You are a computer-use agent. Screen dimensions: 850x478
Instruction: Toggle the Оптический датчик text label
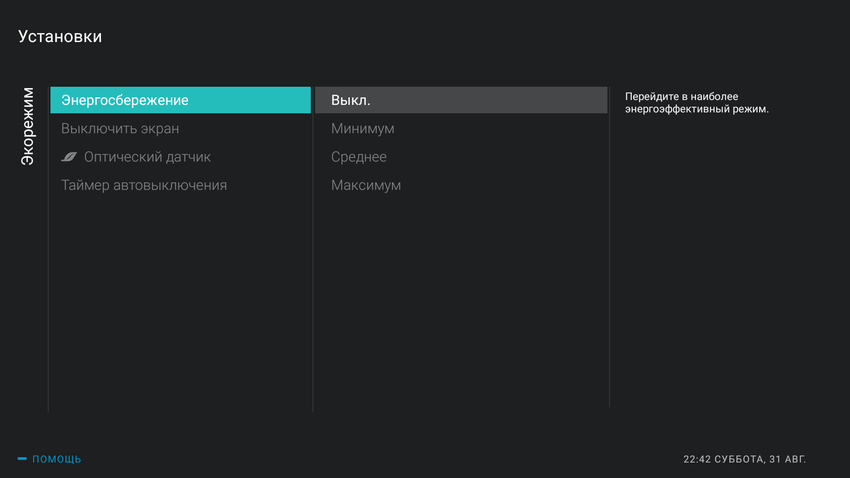pos(147,157)
